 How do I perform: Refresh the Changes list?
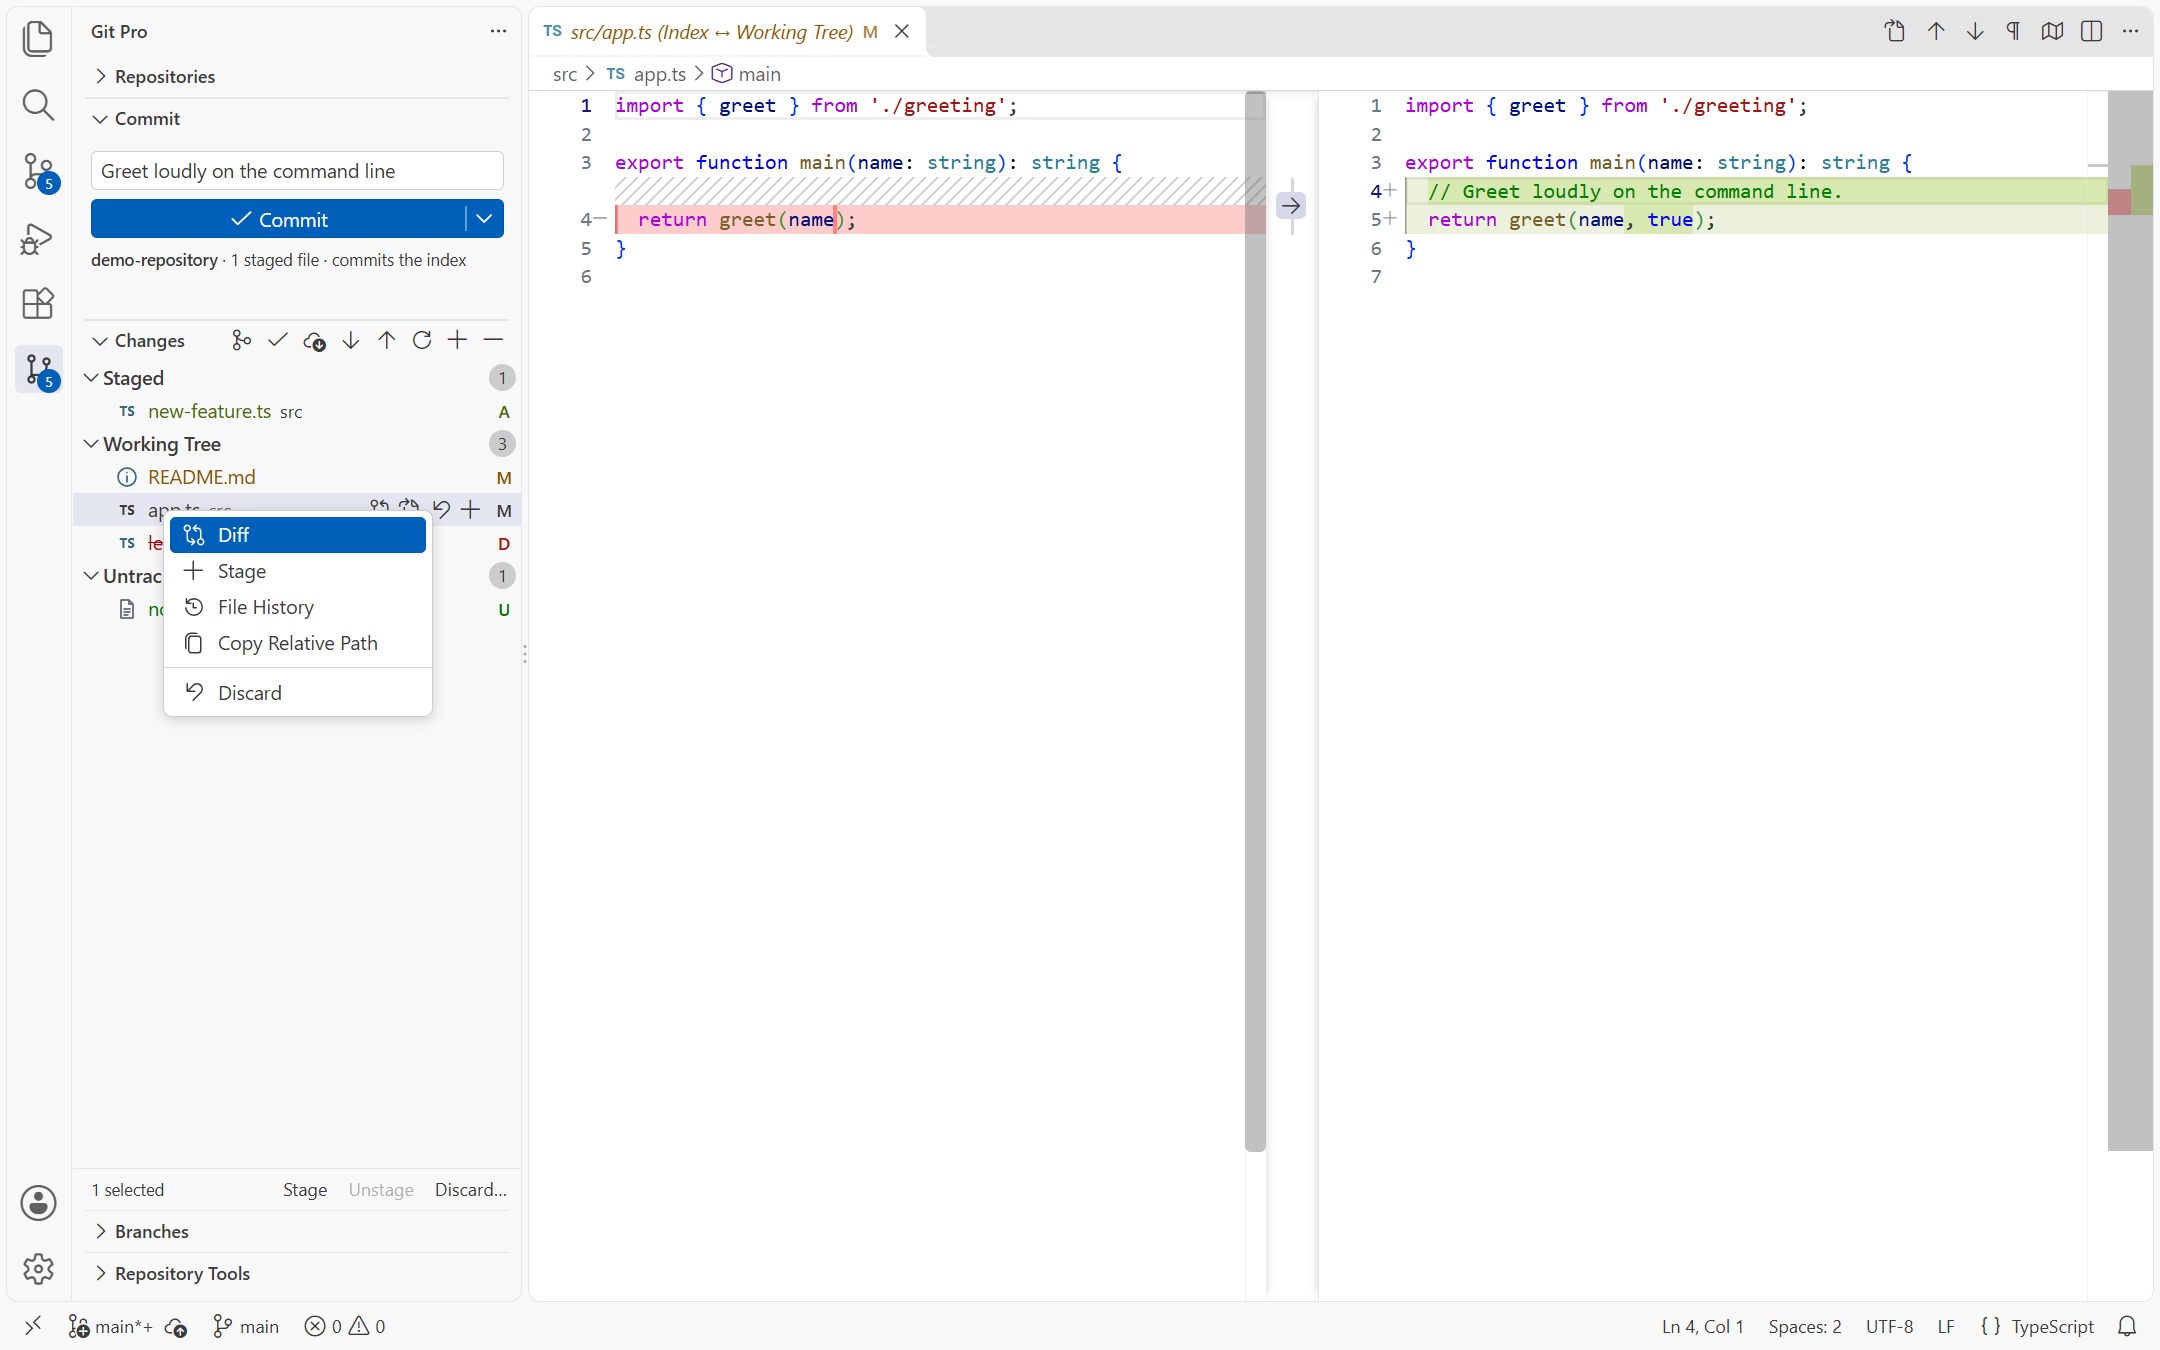click(422, 340)
